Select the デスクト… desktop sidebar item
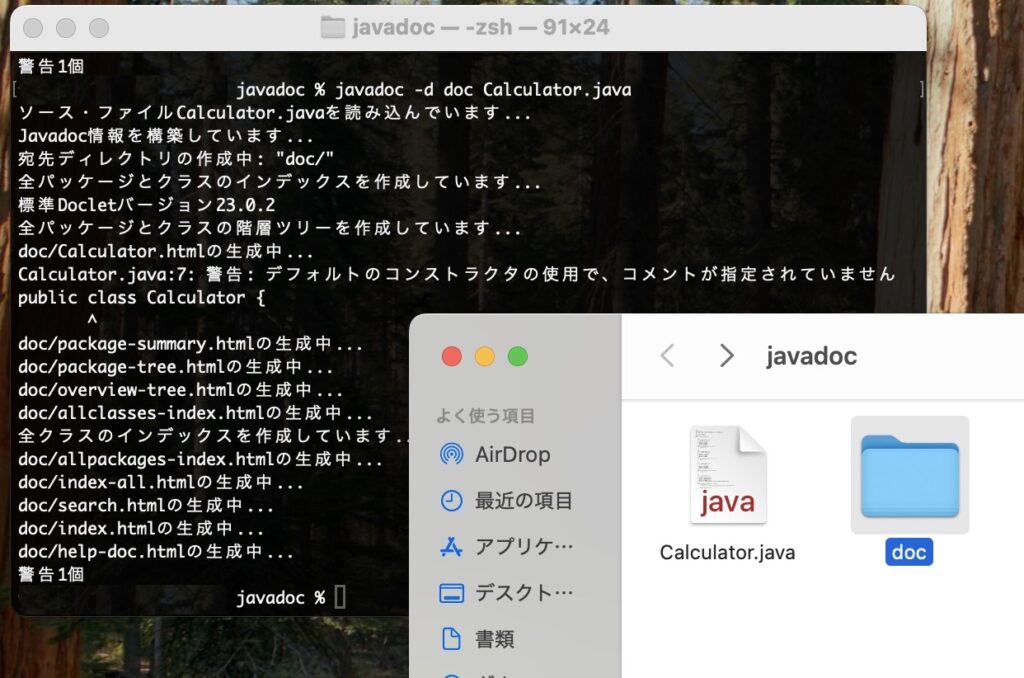Image resolution: width=1024 pixels, height=678 pixels. click(506, 593)
